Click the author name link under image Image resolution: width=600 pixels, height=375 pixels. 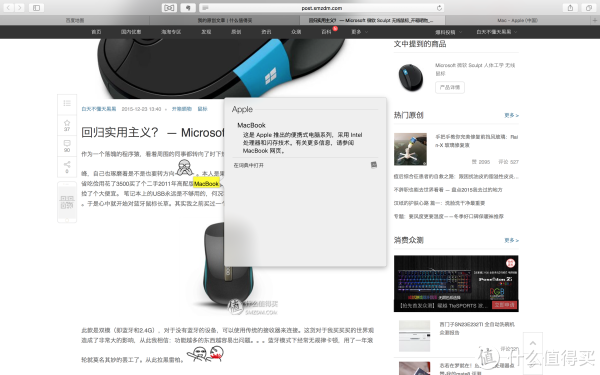coord(99,109)
